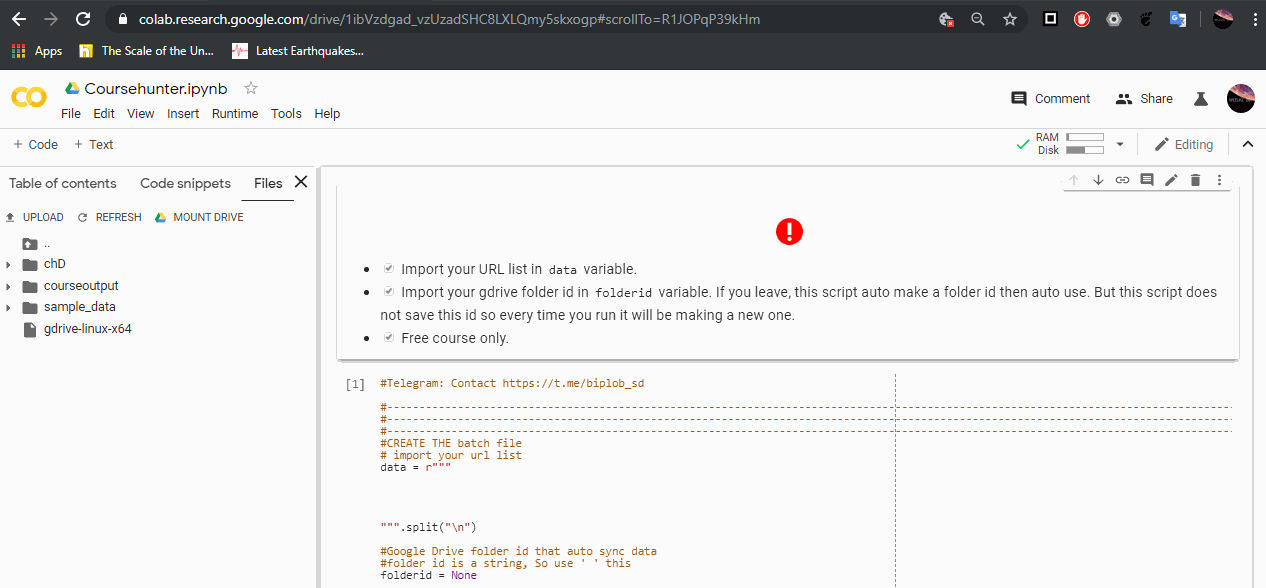Click the zoom out indicator in address bar
This screenshot has height=588, width=1266.
click(x=978, y=19)
